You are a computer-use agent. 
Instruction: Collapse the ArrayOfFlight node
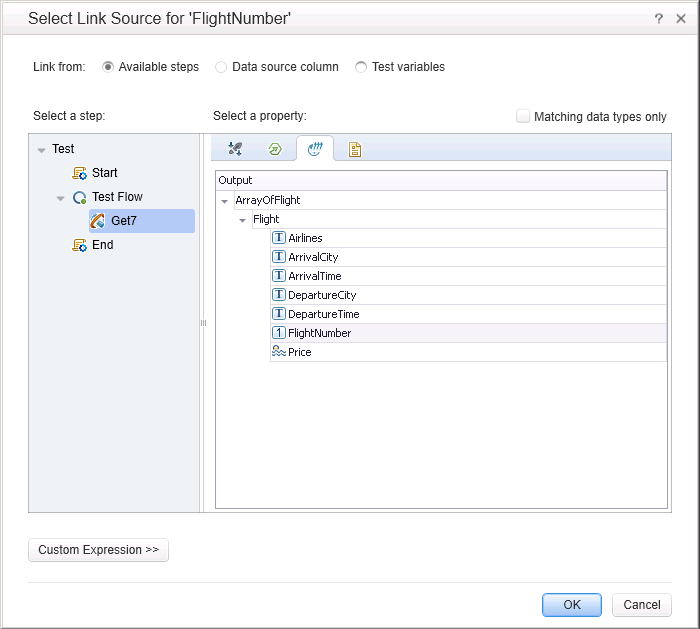pyautogui.click(x=224, y=200)
